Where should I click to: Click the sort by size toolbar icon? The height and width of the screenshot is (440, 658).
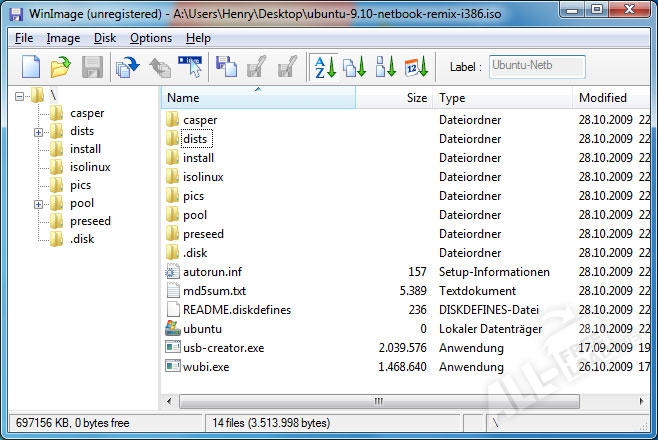coord(385,68)
